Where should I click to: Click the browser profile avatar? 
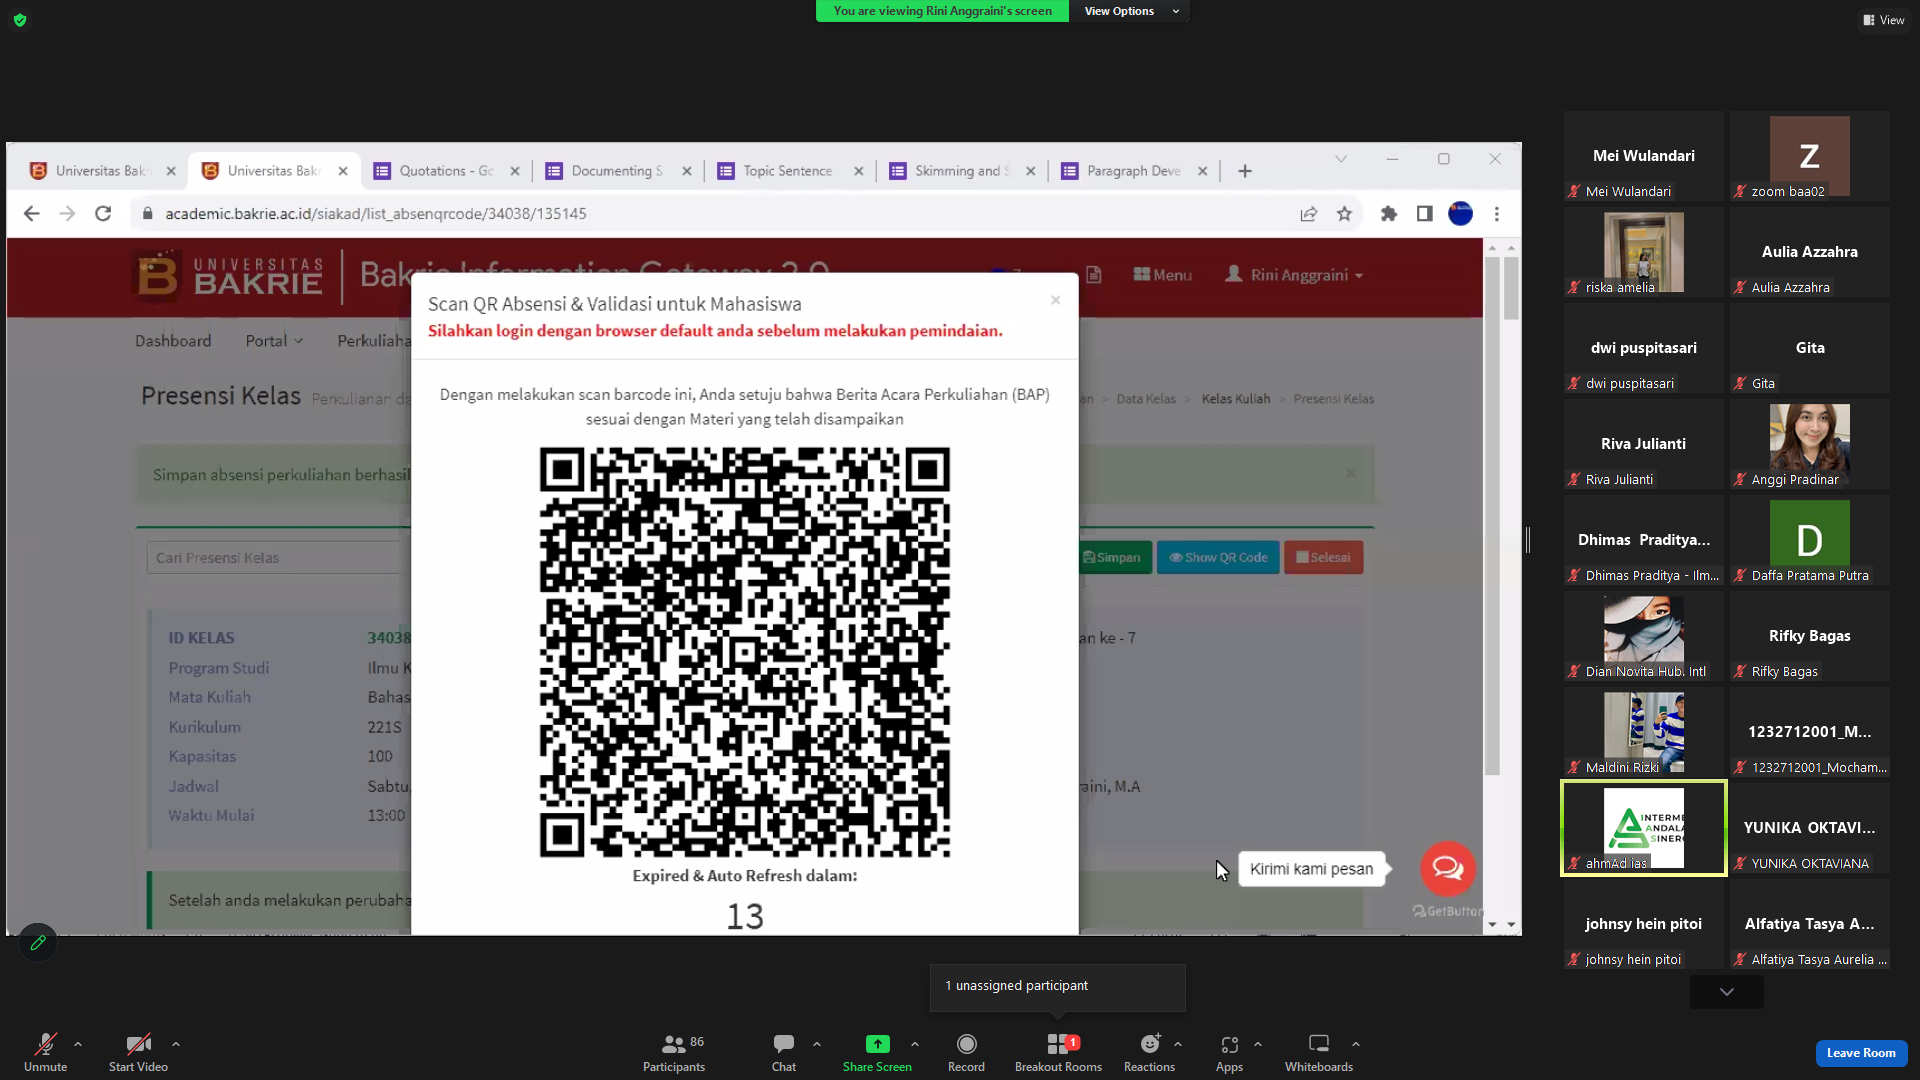(1460, 214)
